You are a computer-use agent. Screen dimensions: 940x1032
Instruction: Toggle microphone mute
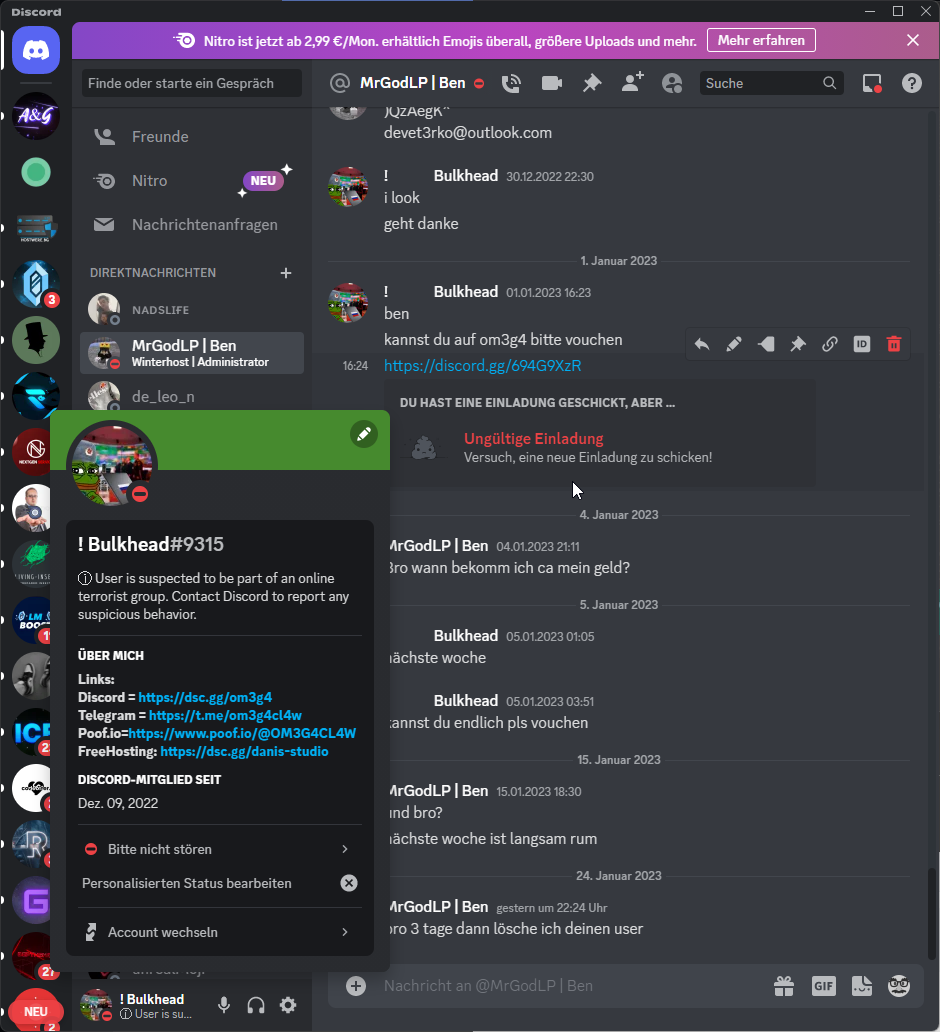click(224, 1005)
